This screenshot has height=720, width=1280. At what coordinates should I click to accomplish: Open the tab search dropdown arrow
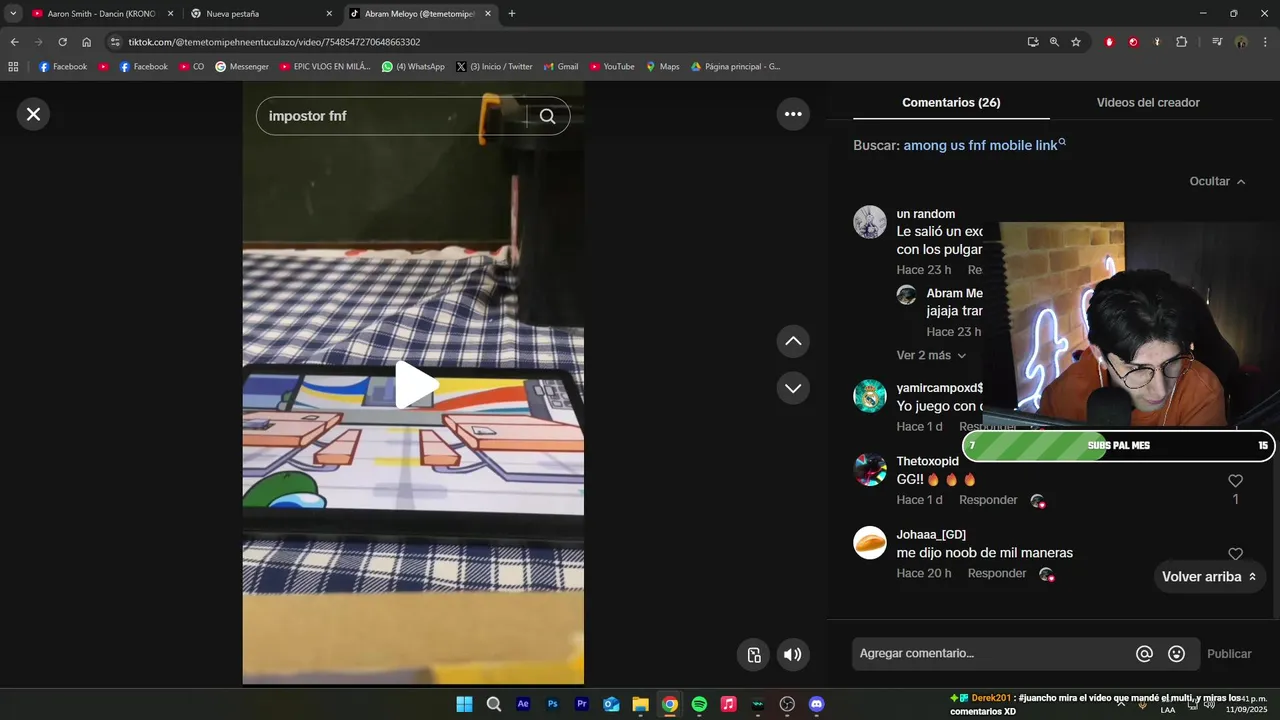point(13,14)
